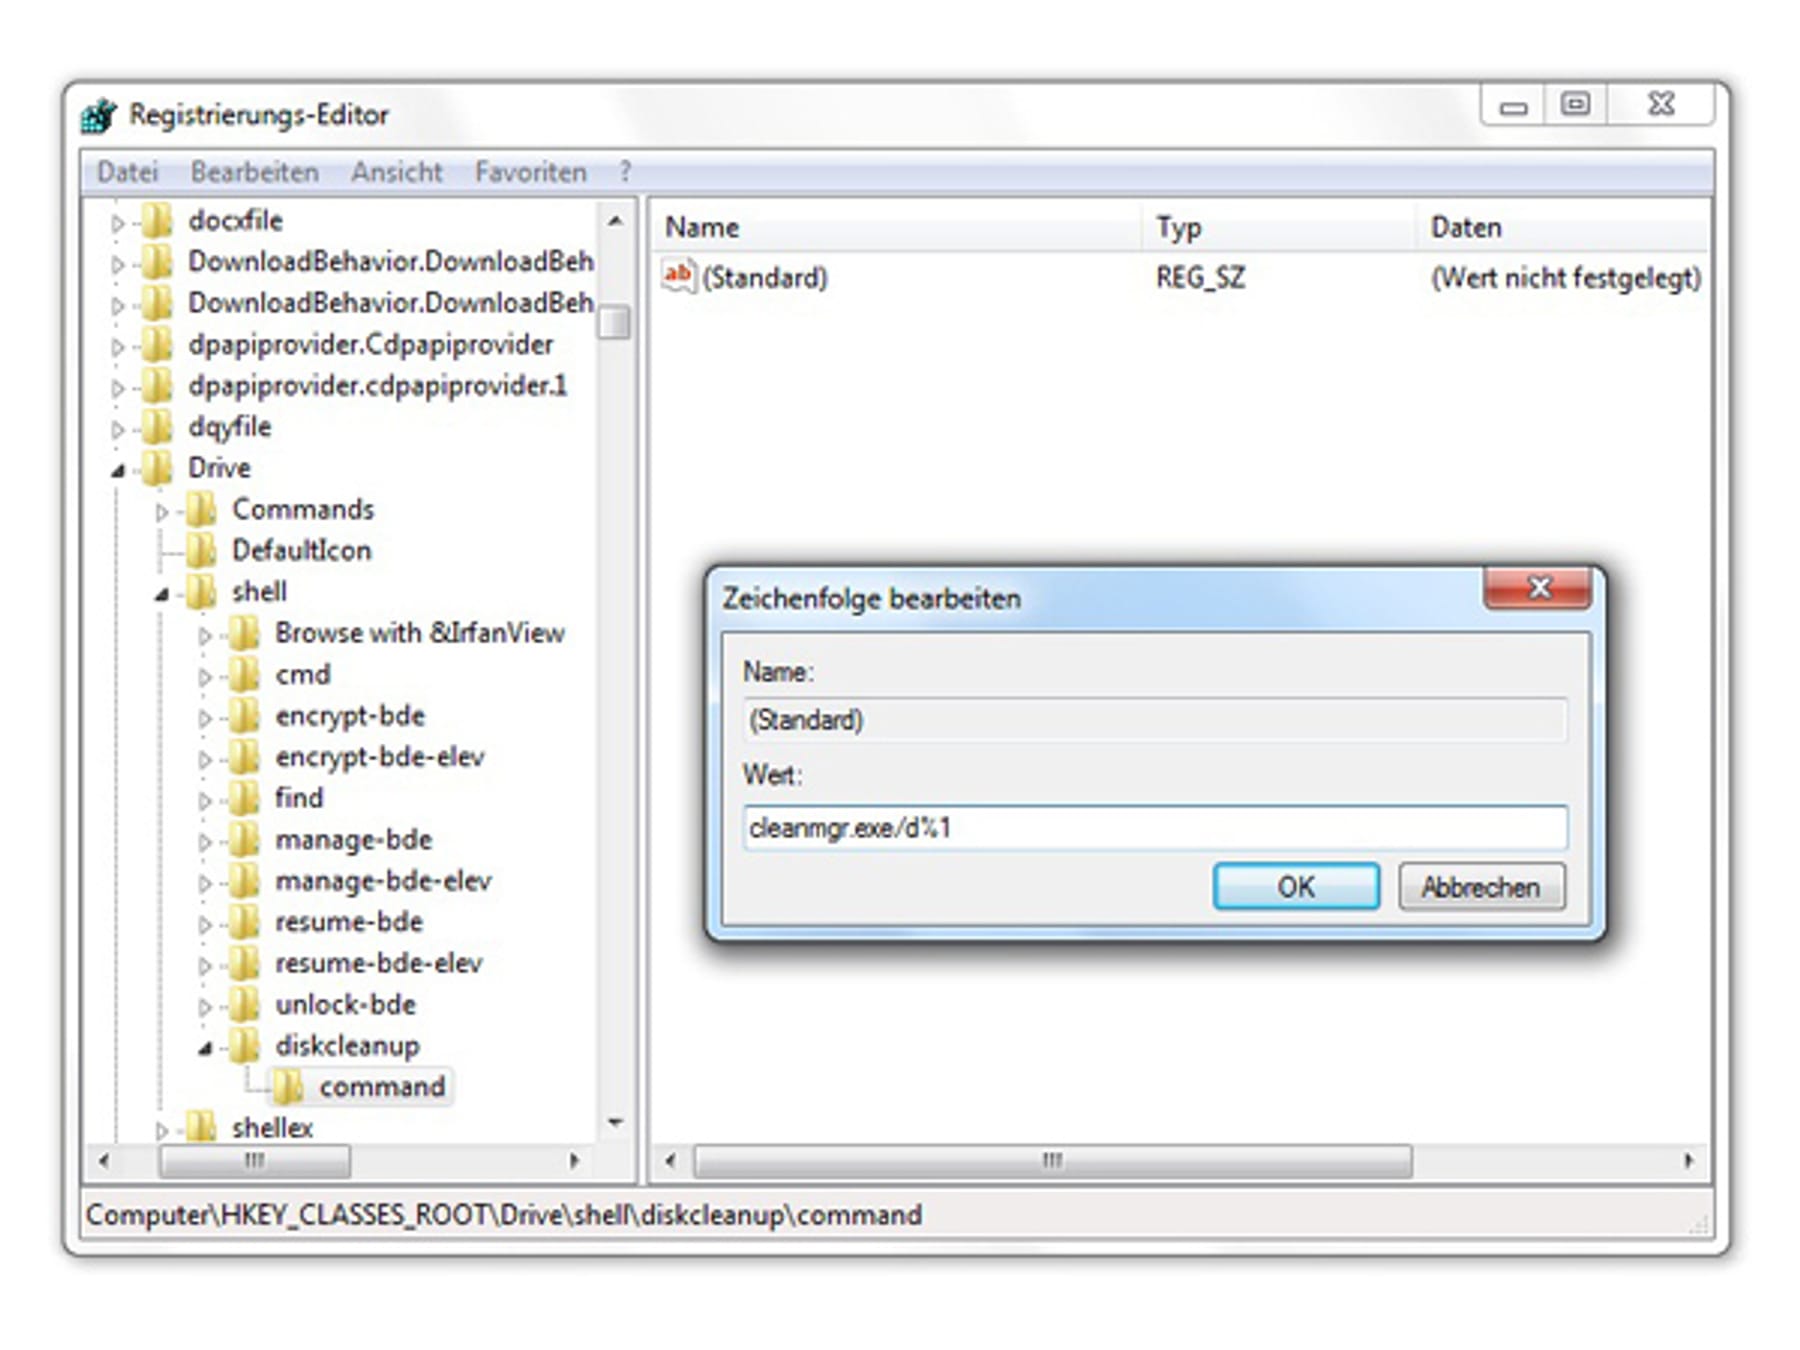This screenshot has width=1800, height=1350.
Task: Click the ab string icon of (Standard) value
Action: (x=678, y=276)
